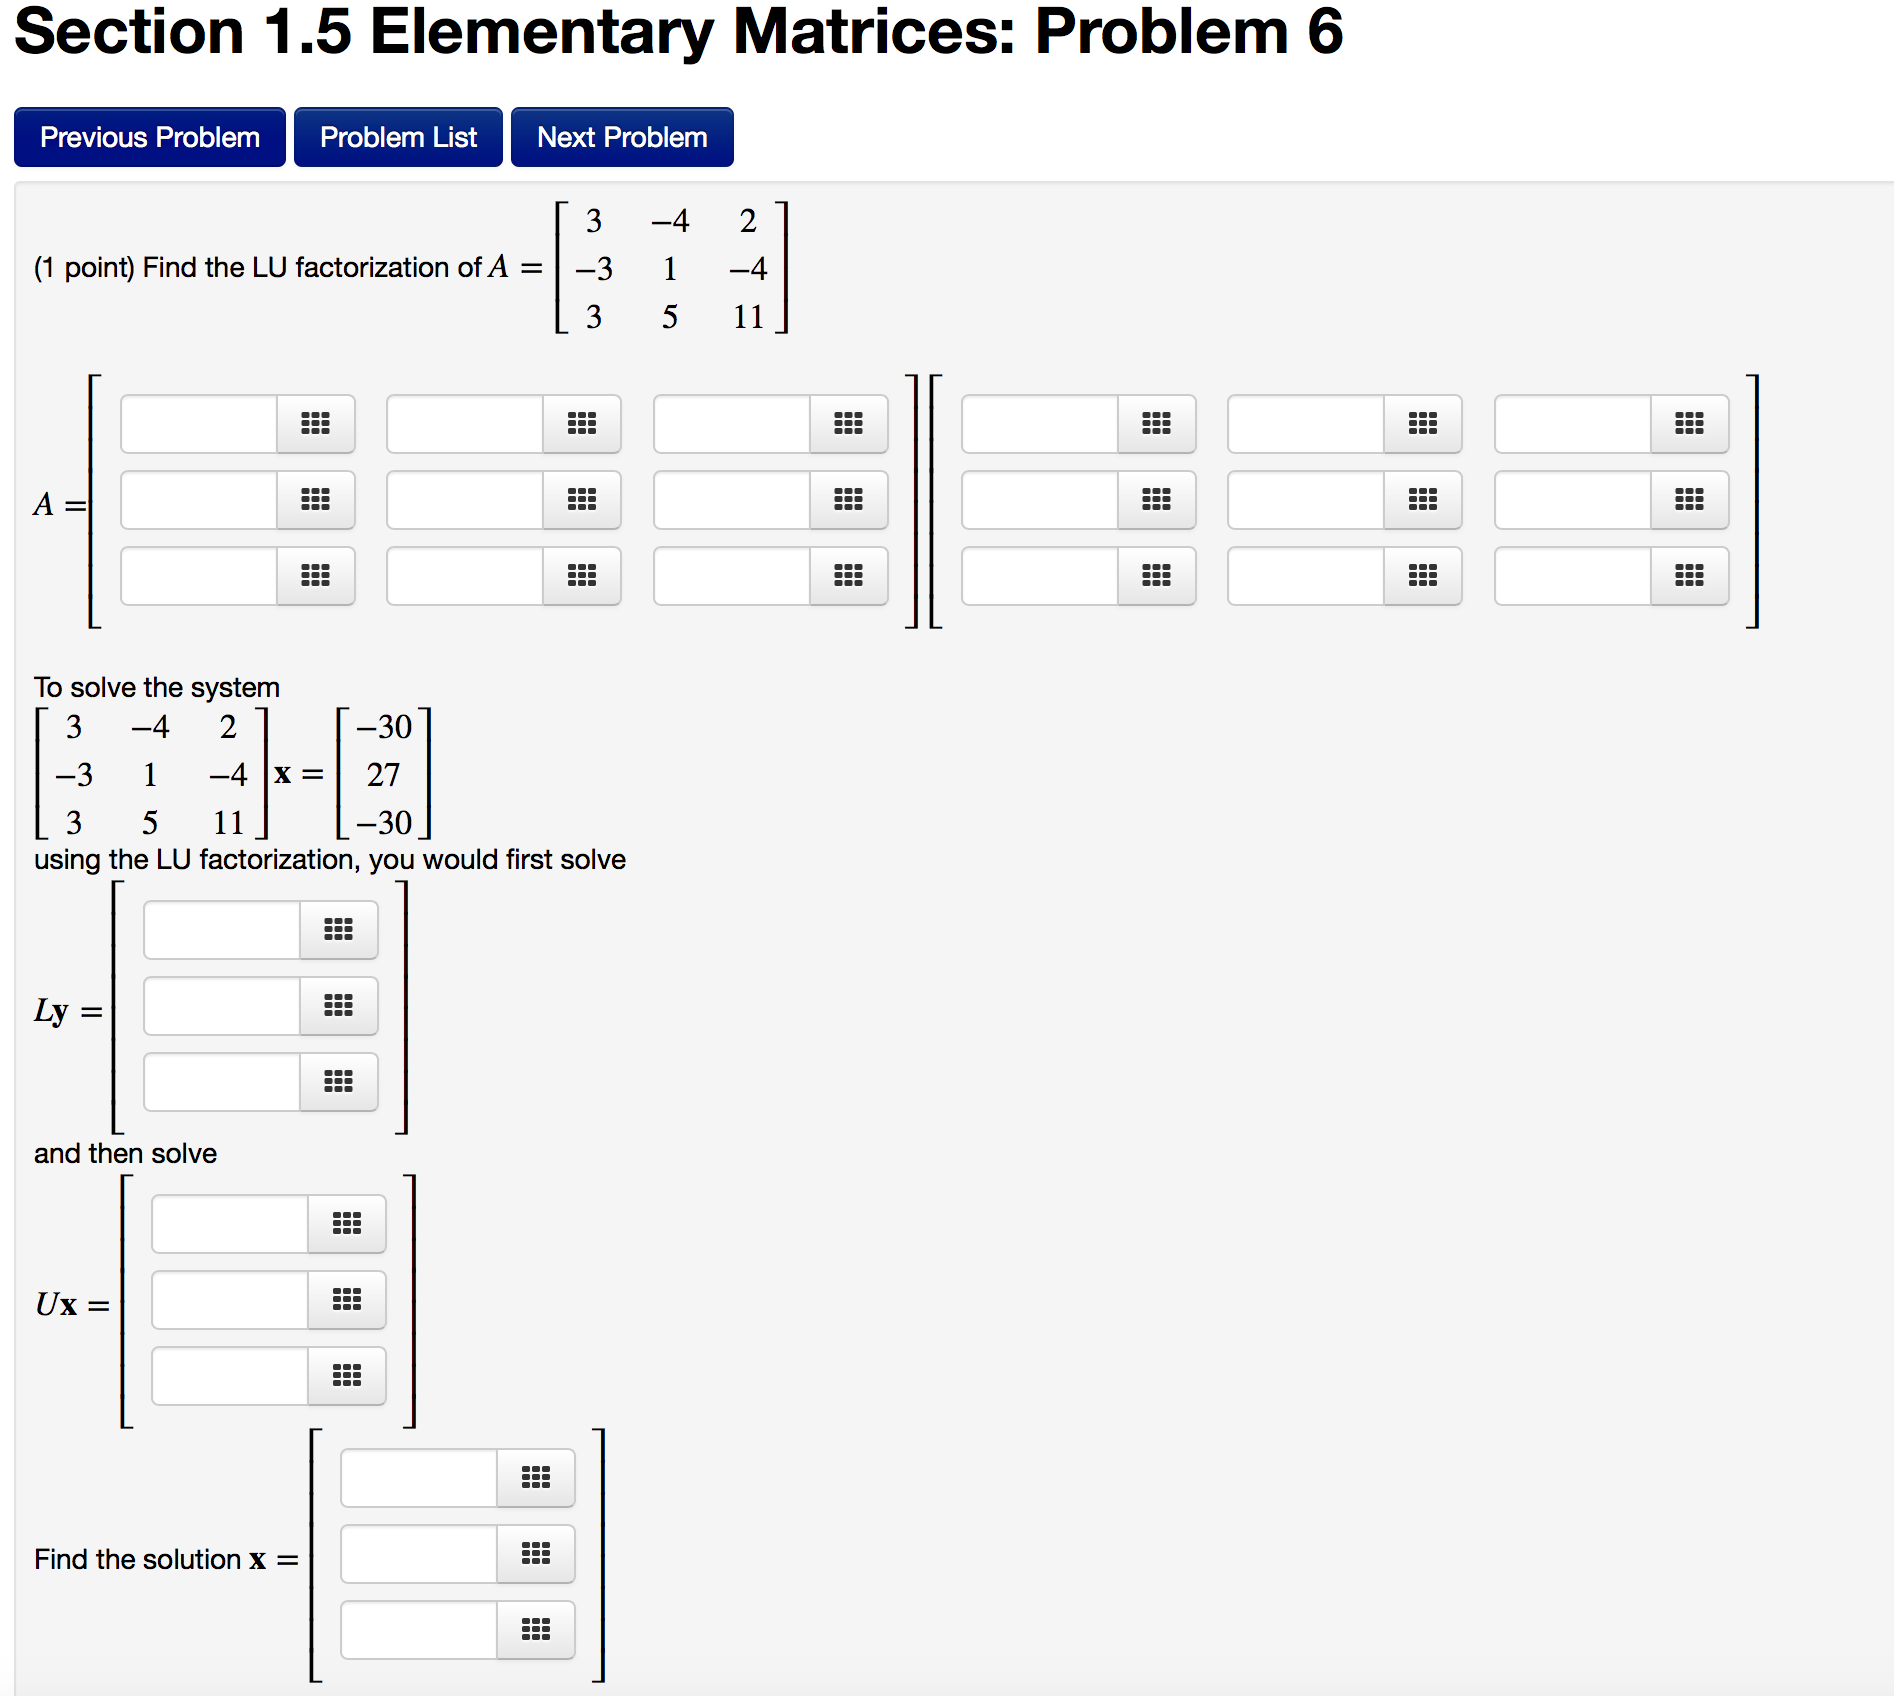Open the keypad icon beside the last Ly vector entry
Viewport: 1894px width, 1696px height.
[x=337, y=1081]
